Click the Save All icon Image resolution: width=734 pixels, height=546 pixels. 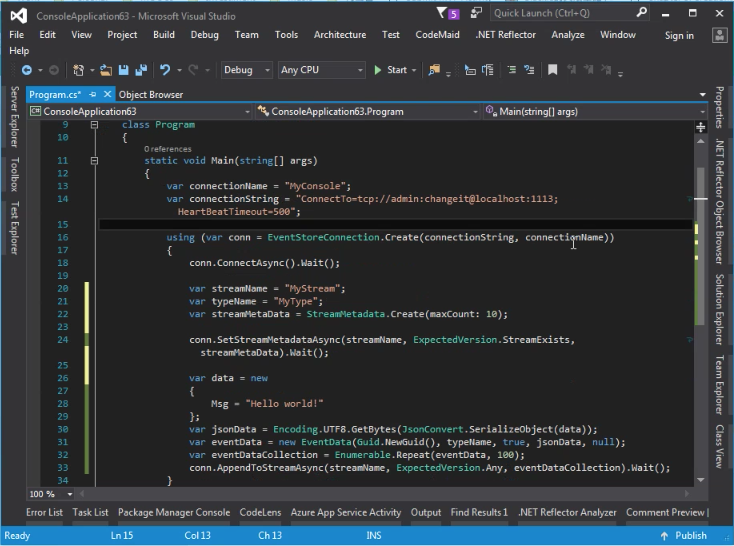click(141, 70)
